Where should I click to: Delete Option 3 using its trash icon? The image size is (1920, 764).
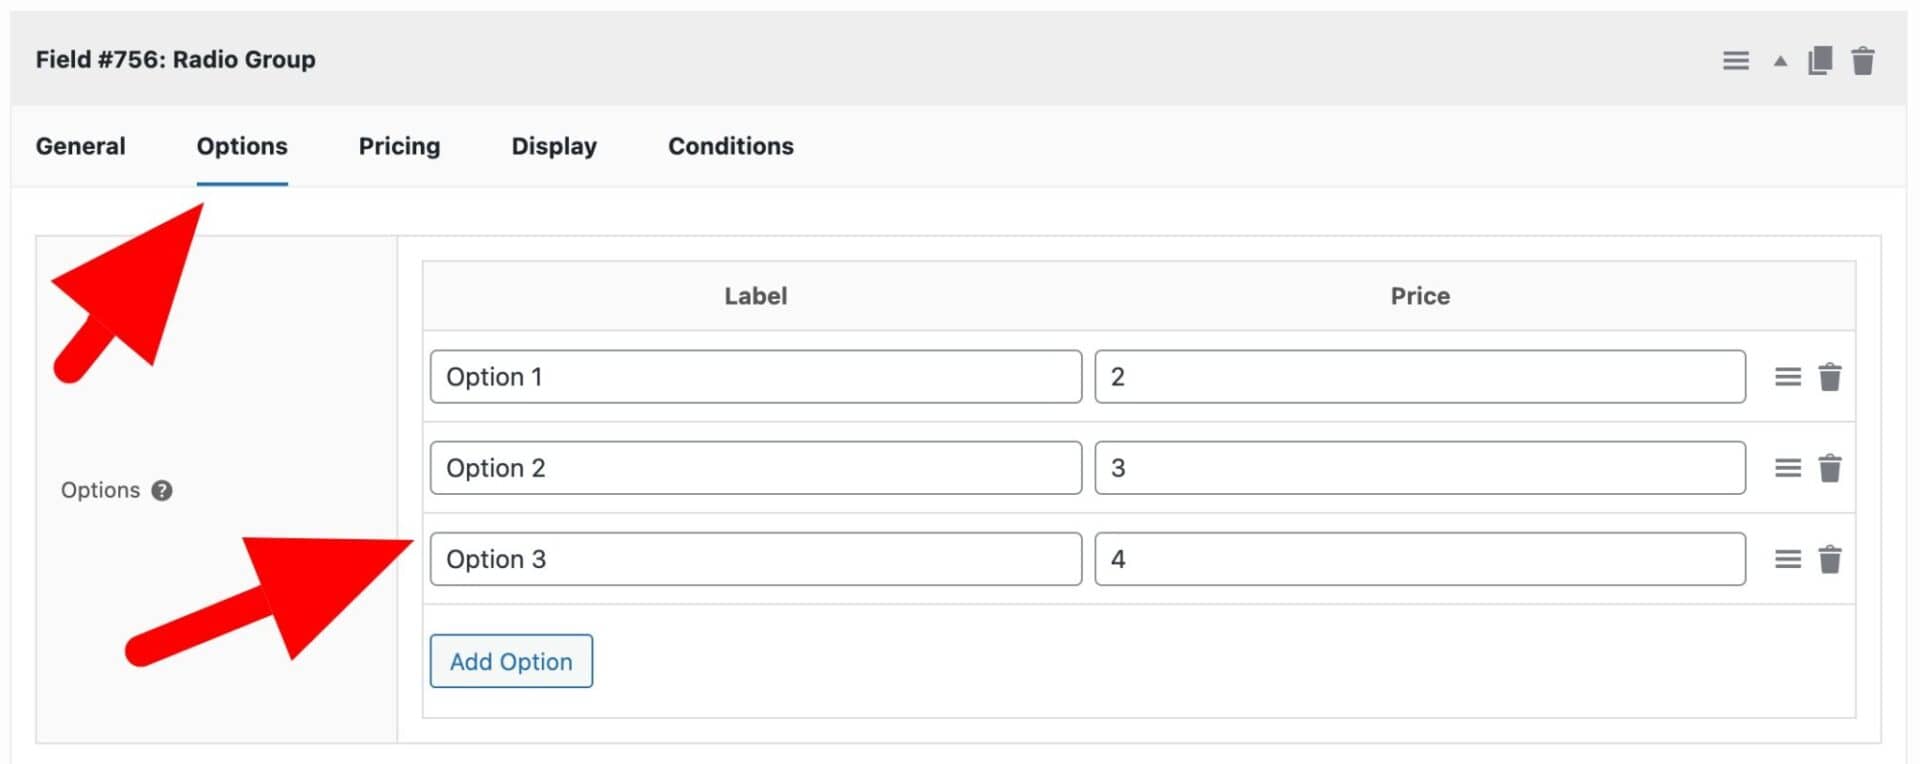click(x=1831, y=559)
